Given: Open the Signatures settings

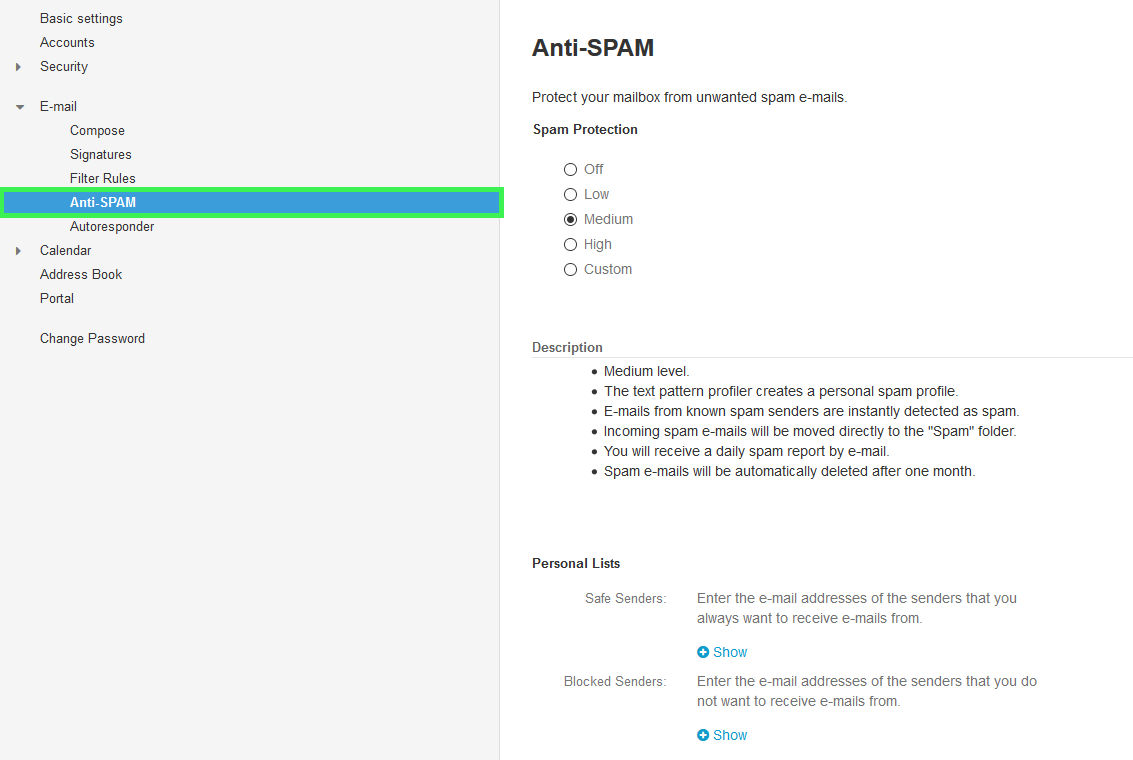Looking at the screenshot, I should 100,155.
